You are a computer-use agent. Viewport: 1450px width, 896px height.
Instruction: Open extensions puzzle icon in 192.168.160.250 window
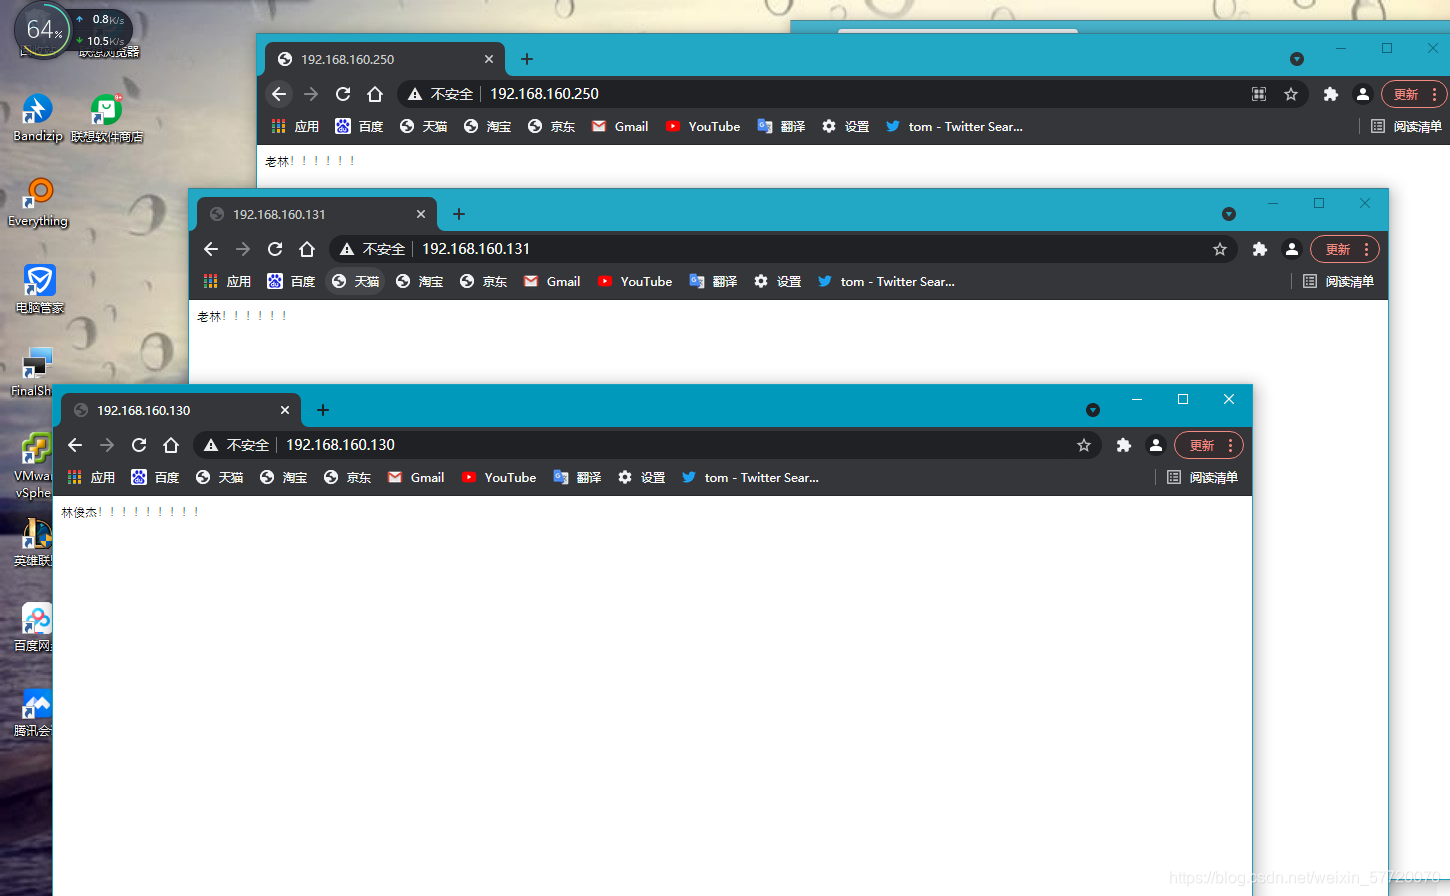click(1330, 94)
